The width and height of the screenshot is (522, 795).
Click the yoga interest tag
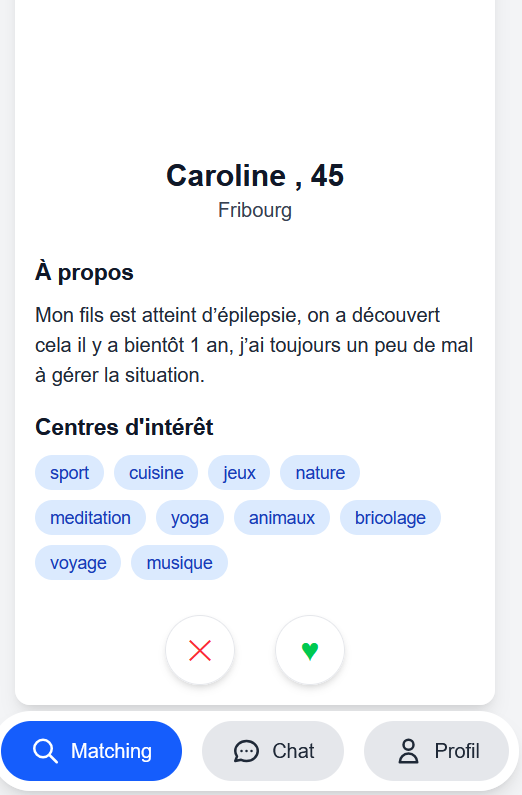190,518
